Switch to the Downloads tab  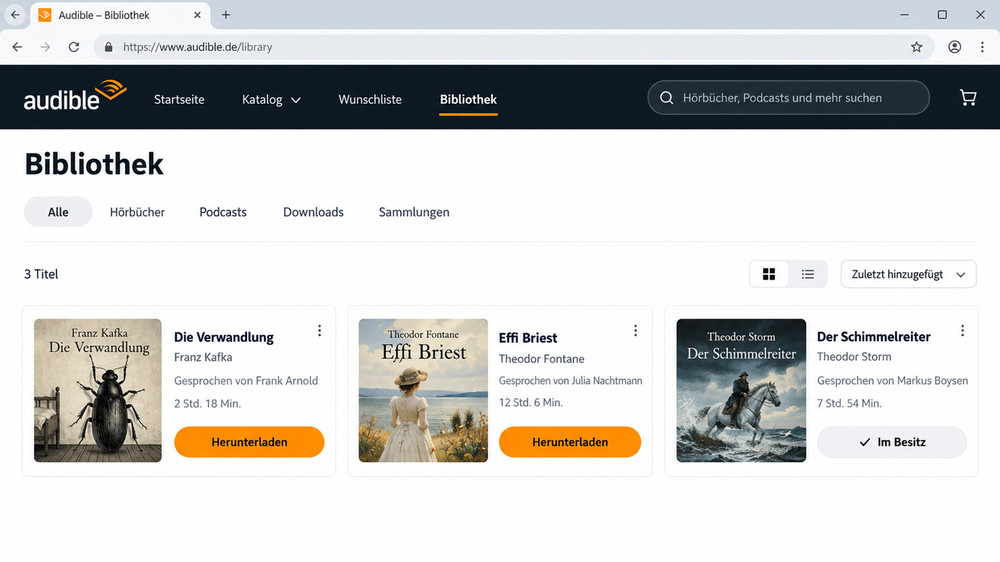313,212
